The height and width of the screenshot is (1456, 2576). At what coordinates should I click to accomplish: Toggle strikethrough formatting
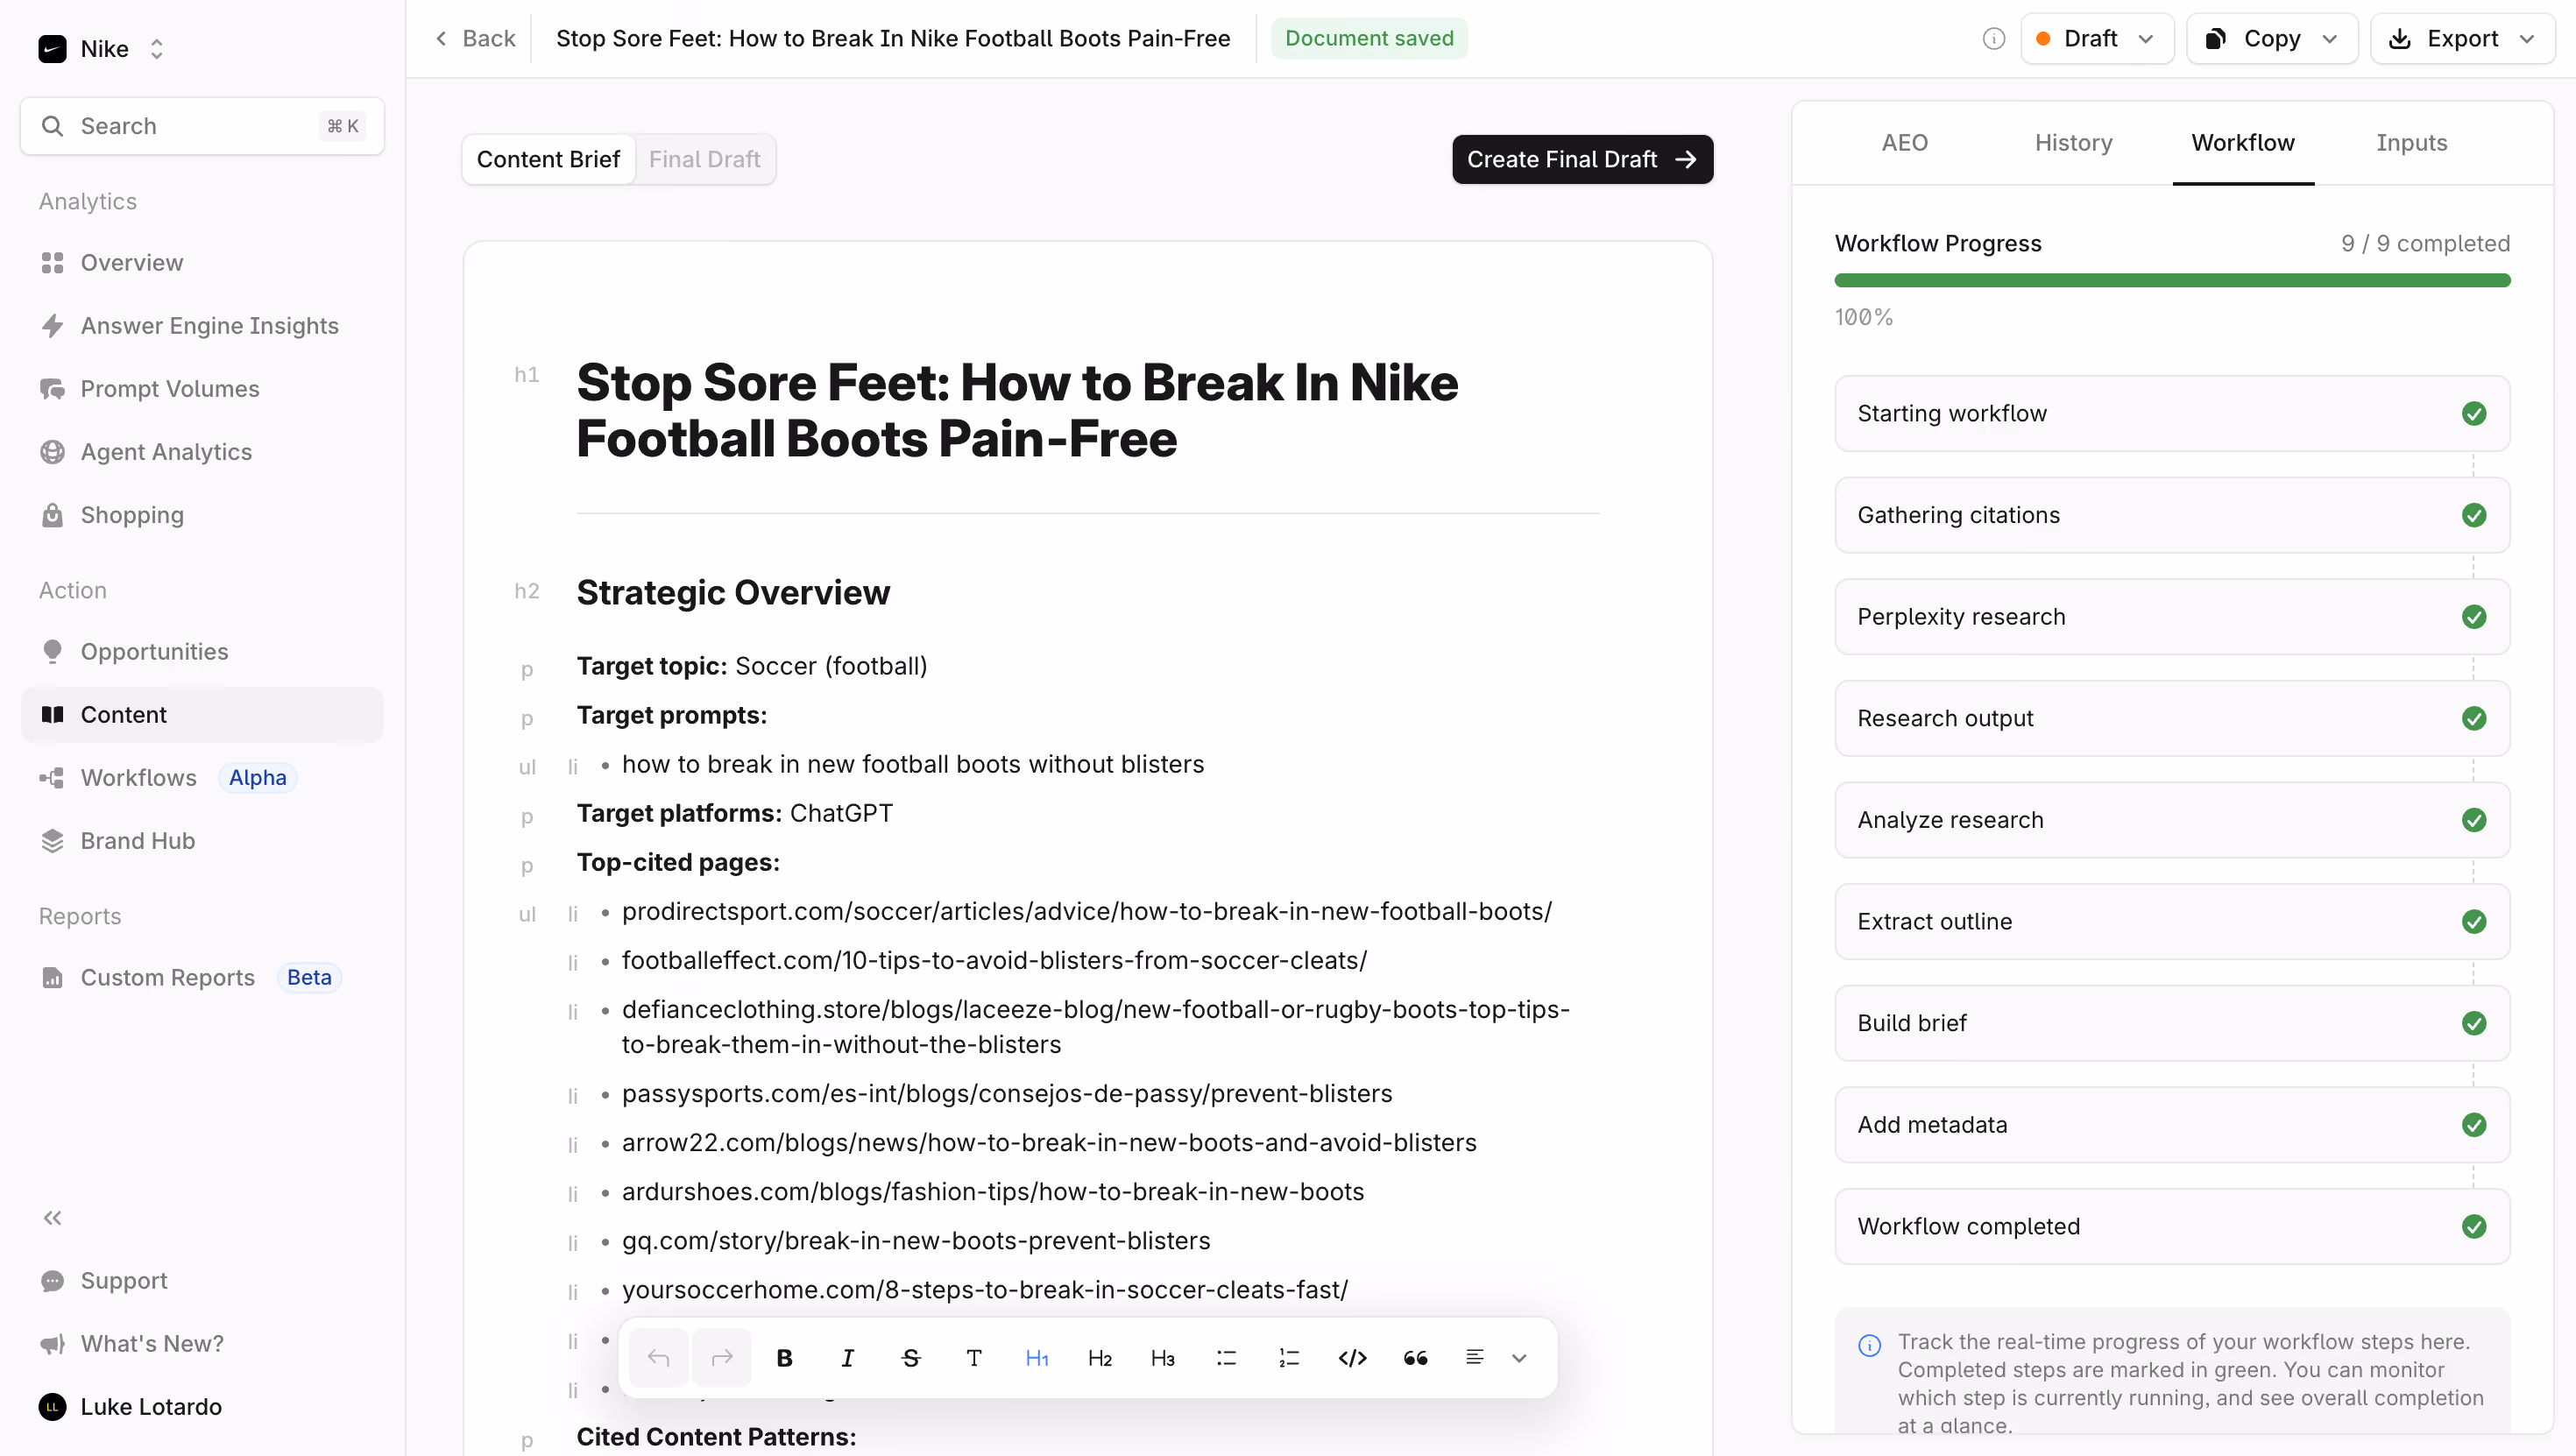coord(910,1357)
